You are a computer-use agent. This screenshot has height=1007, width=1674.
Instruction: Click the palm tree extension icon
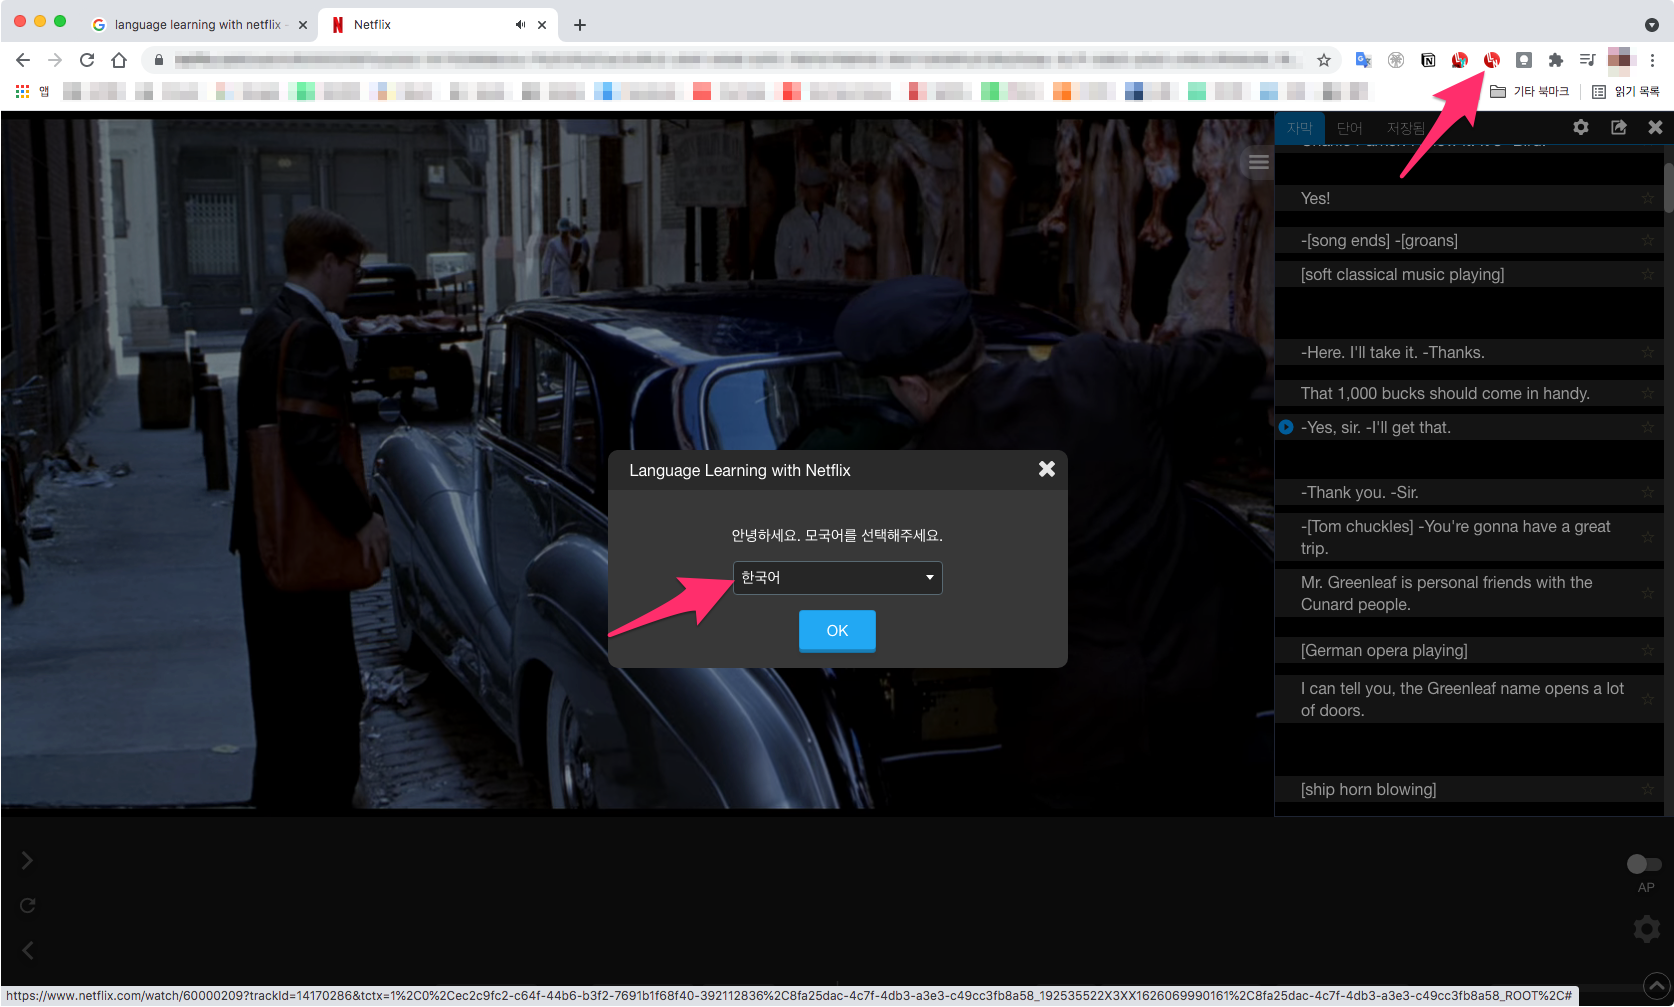1396,60
